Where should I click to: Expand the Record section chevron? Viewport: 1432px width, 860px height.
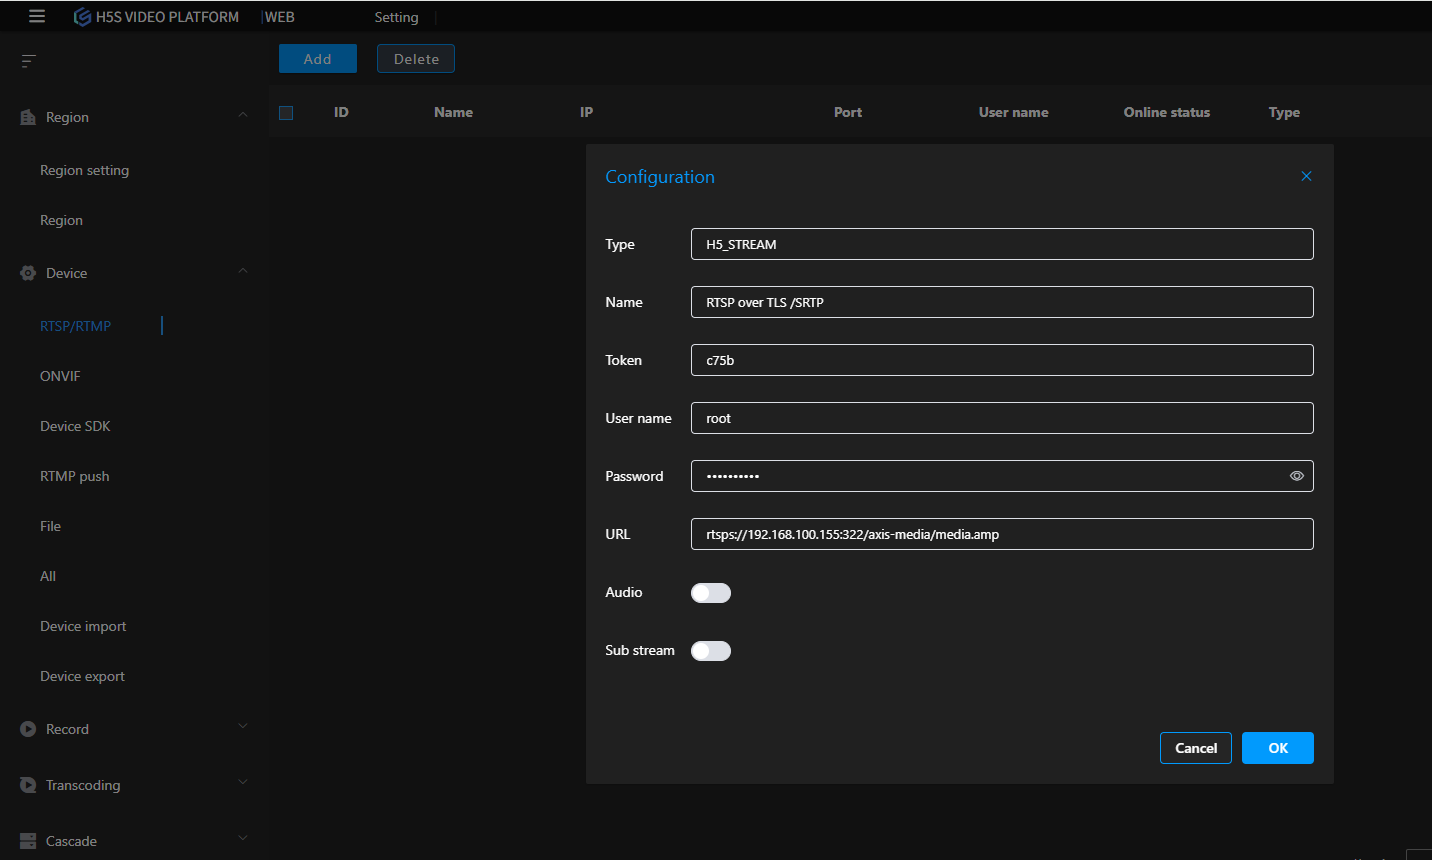point(243,727)
